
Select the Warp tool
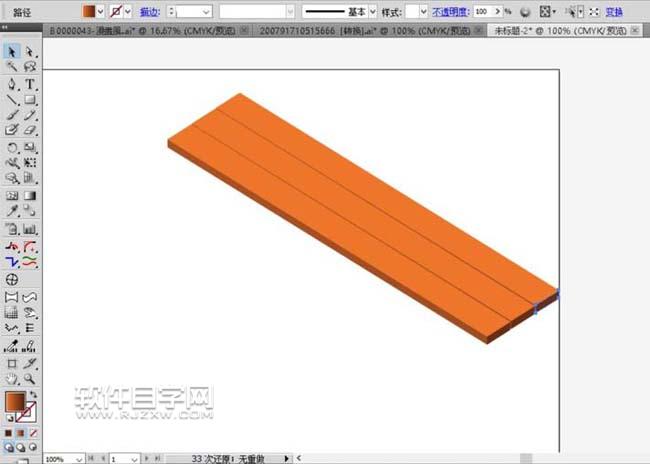(12, 163)
